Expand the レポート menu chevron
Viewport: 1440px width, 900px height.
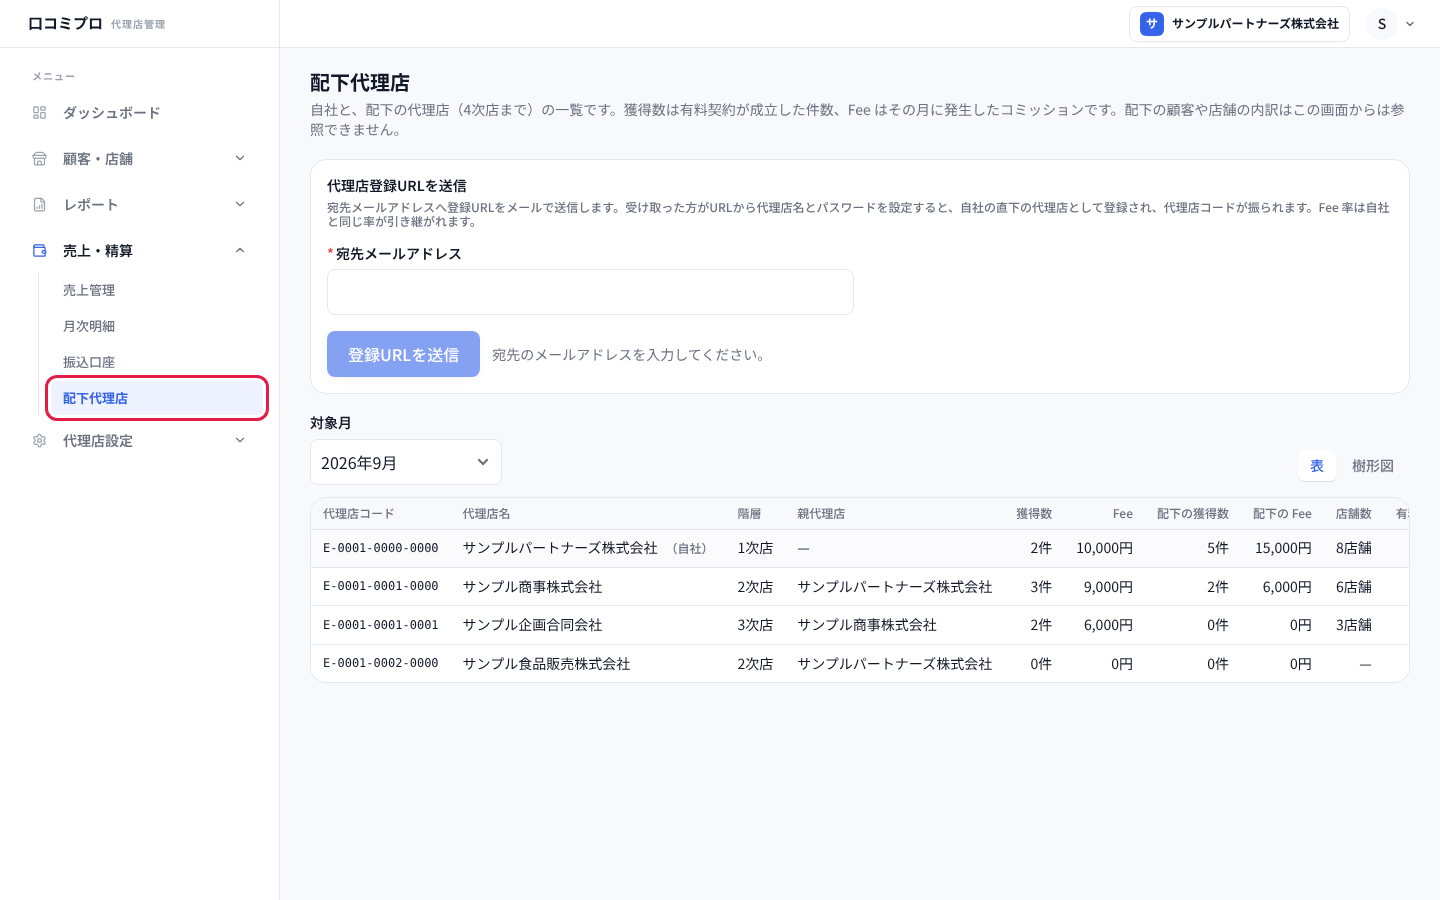(240, 204)
